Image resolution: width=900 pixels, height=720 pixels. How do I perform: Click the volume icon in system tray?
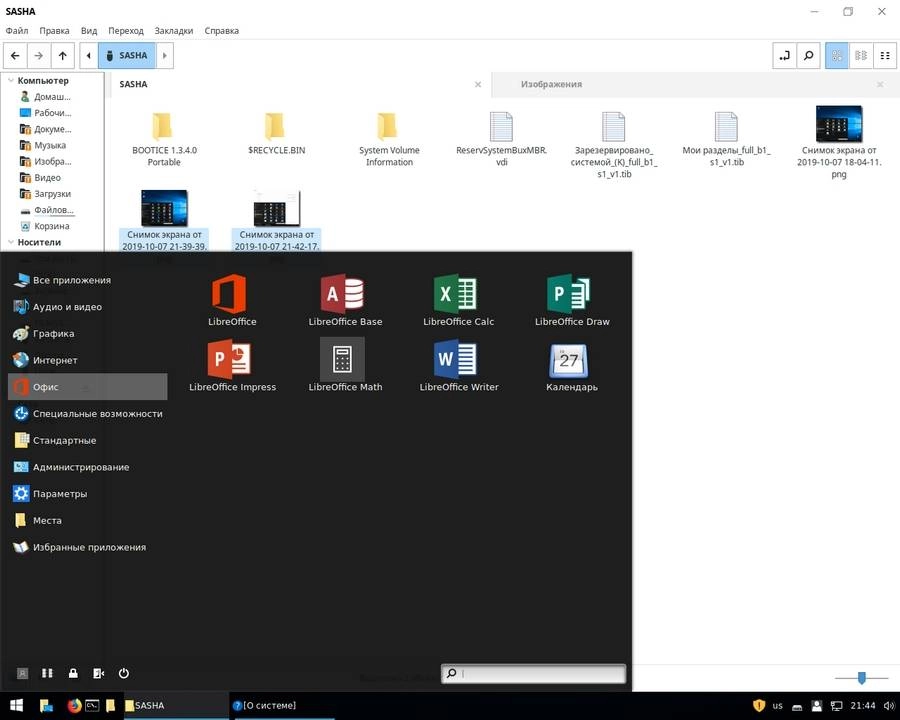coord(889,706)
